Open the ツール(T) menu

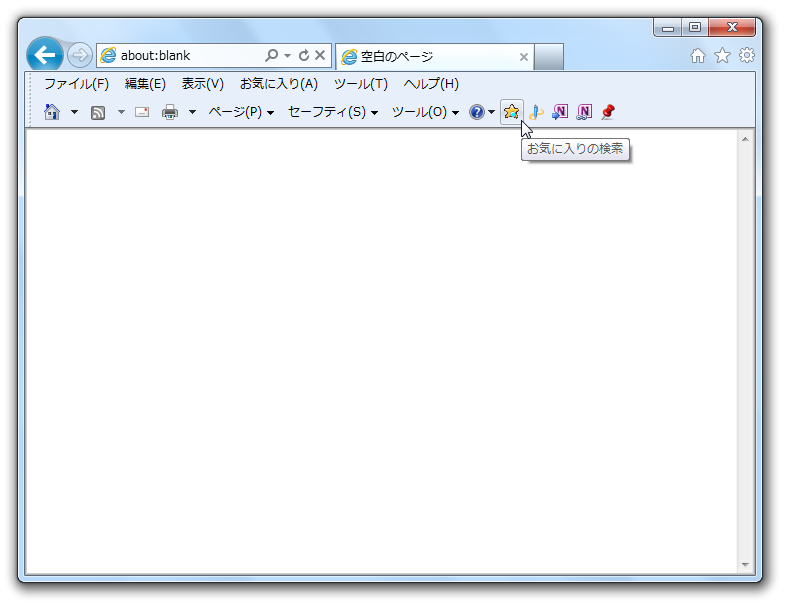[361, 84]
